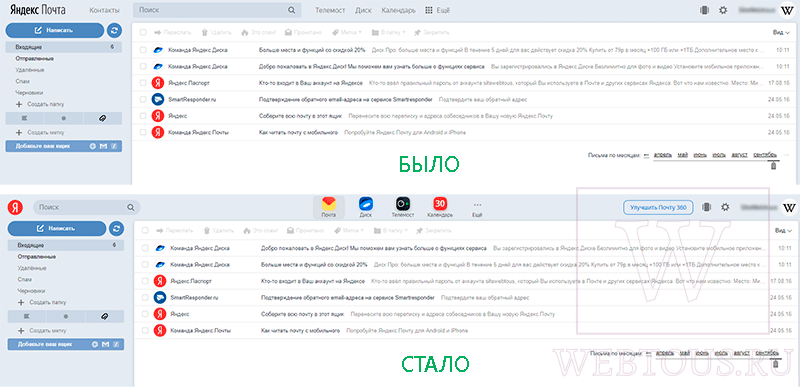This screenshot has width=800, height=387.
Task: Click search magnifier icon in old interface
Action: pos(291,10)
